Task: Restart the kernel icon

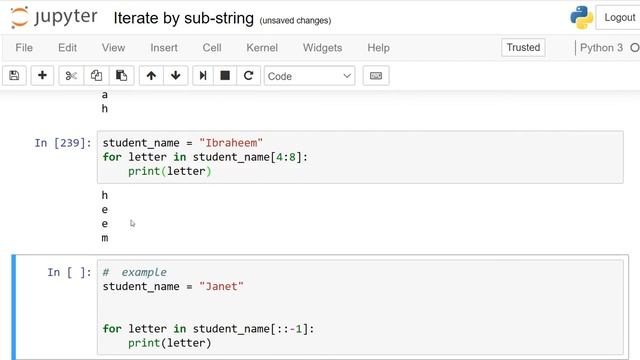Action: (248, 76)
